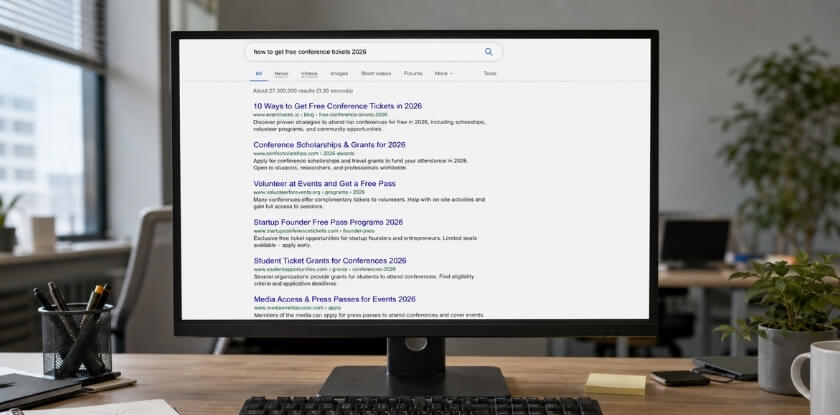The height and width of the screenshot is (415, 840).
Task: Open 'Student Ticket Grants for Conferences 2026' result
Action: click(330, 260)
